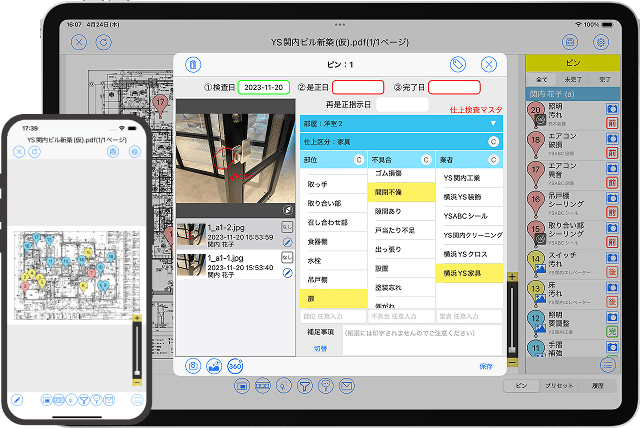The height and width of the screenshot is (428, 640).
Task: Show the 未完了 pins tab
Action: [573, 77]
